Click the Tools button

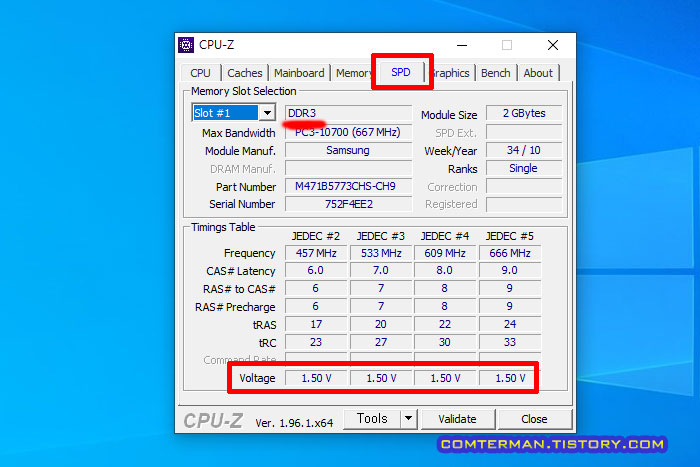(x=372, y=418)
